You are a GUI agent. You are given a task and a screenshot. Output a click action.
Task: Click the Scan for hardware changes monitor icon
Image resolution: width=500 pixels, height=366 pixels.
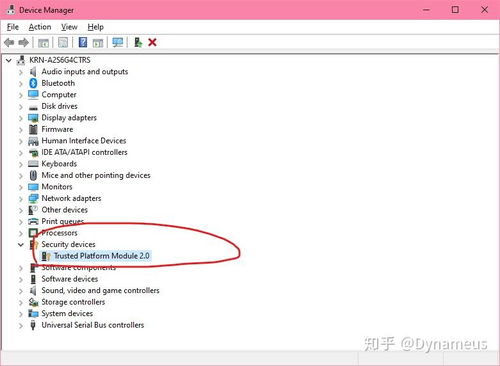(x=118, y=42)
